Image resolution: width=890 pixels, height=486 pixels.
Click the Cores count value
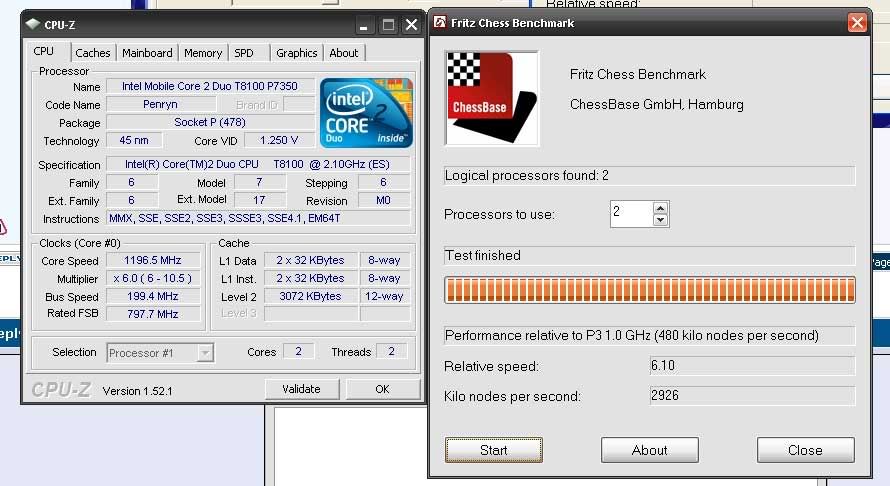click(x=299, y=351)
